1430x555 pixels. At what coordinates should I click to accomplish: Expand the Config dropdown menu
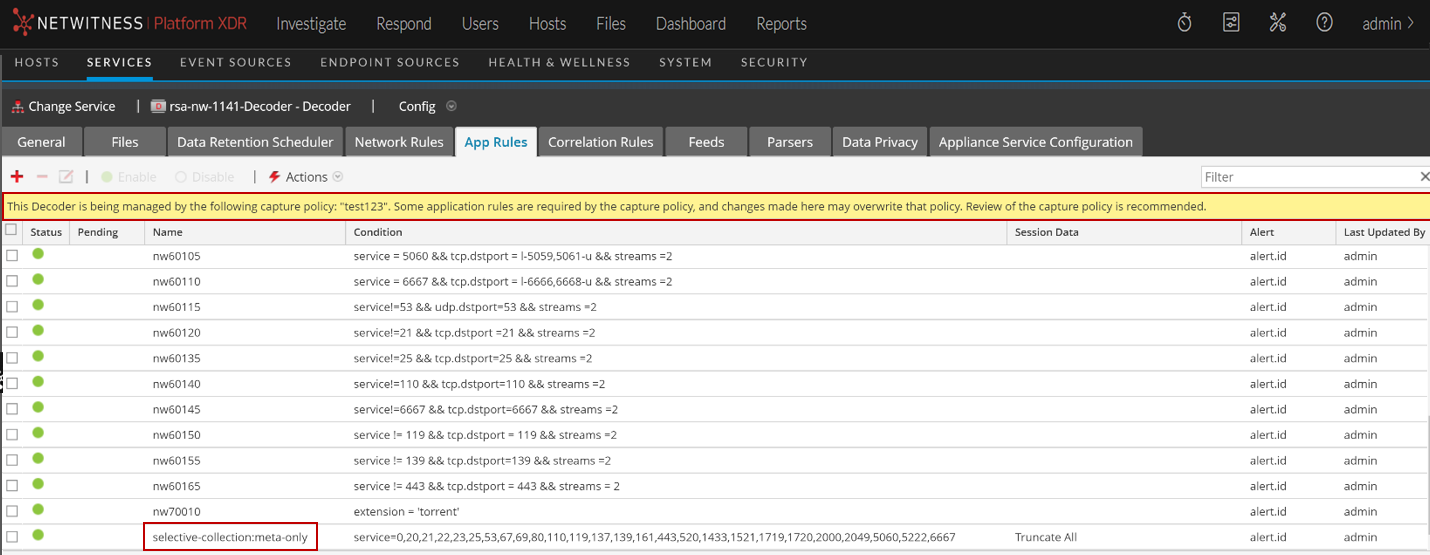[451, 106]
